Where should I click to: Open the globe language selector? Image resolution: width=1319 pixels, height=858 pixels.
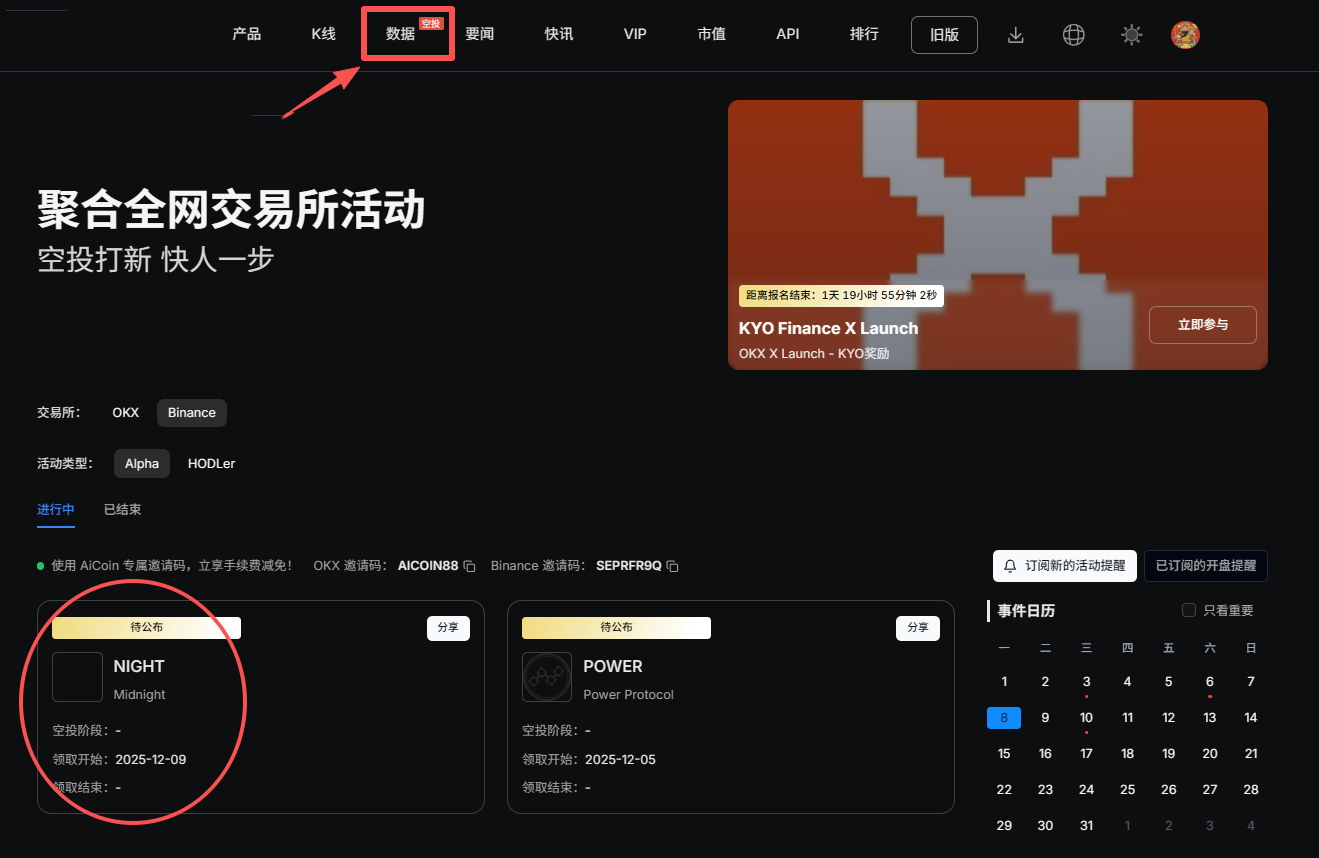click(x=1073, y=35)
